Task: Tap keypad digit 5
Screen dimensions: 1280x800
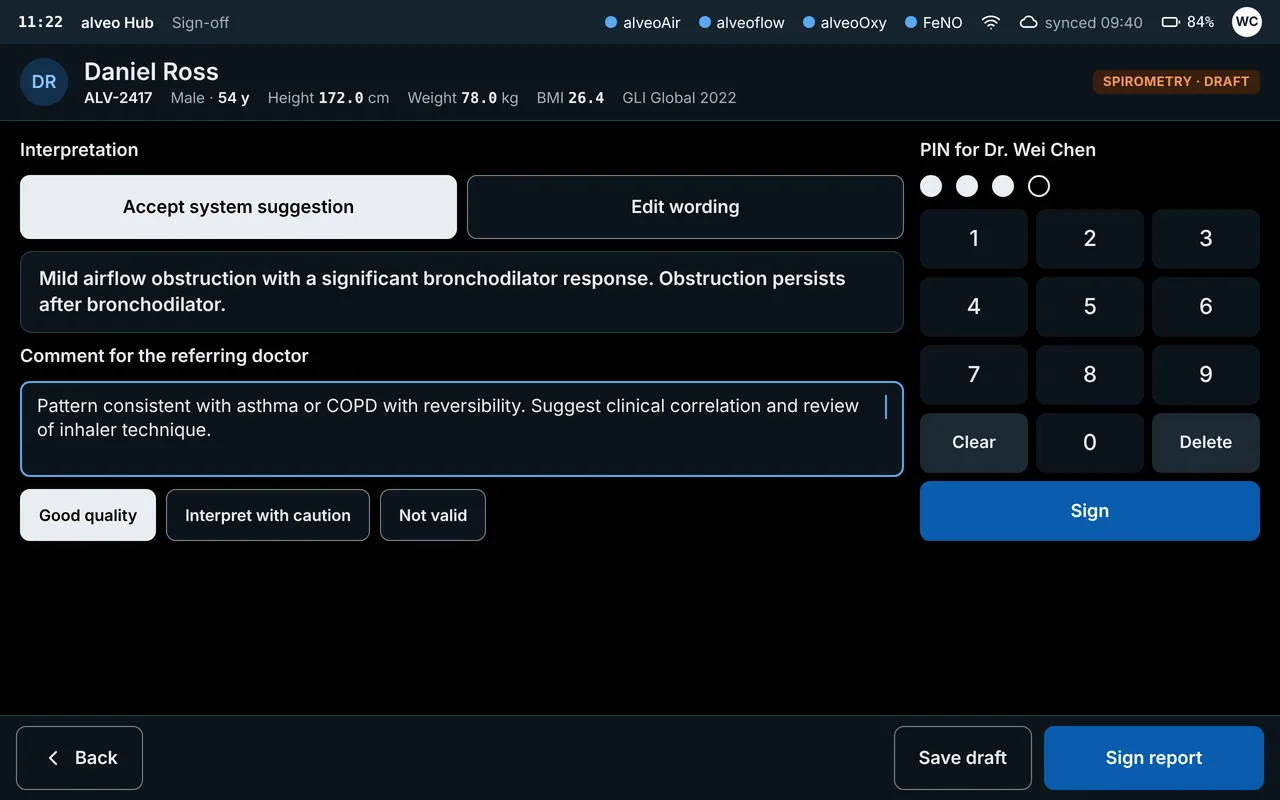Action: pyautogui.click(x=1090, y=306)
